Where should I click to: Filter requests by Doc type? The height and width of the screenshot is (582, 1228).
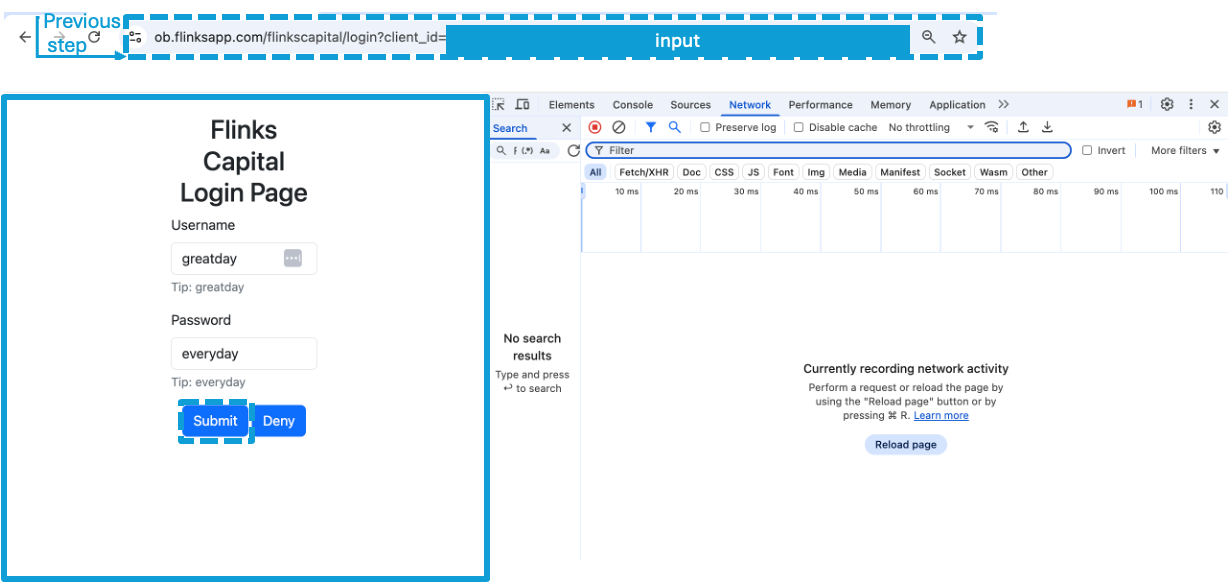tap(692, 172)
